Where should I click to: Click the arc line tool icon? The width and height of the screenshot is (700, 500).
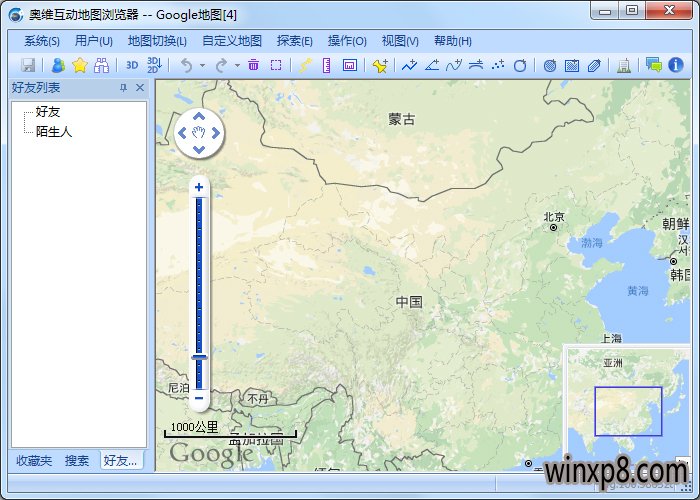(476, 65)
